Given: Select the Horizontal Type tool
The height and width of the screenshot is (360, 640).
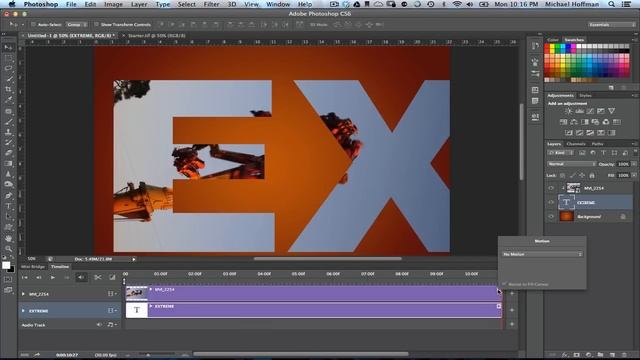Looking at the screenshot, I should (x=8, y=206).
